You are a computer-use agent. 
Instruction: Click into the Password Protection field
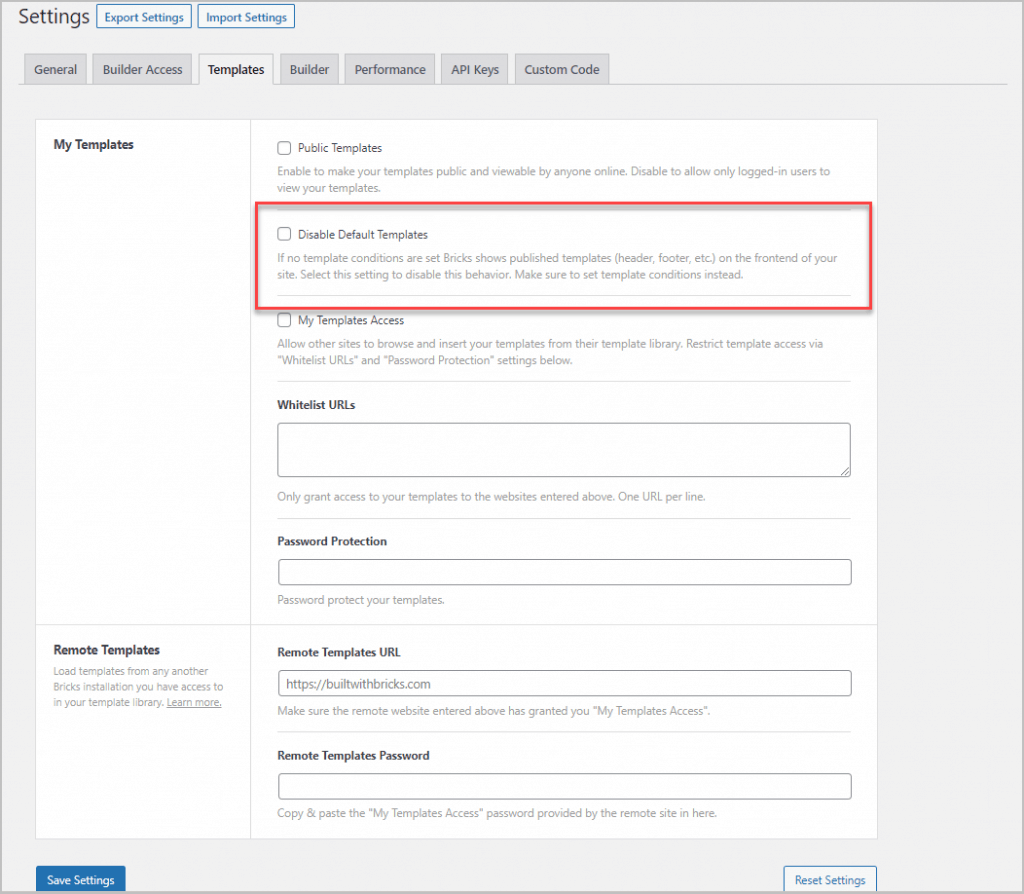pos(564,572)
